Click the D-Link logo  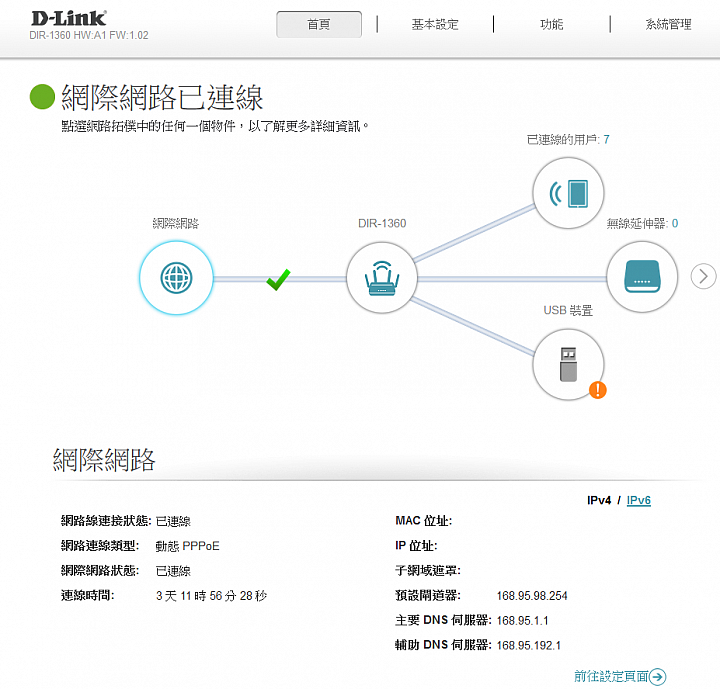pyautogui.click(x=69, y=18)
